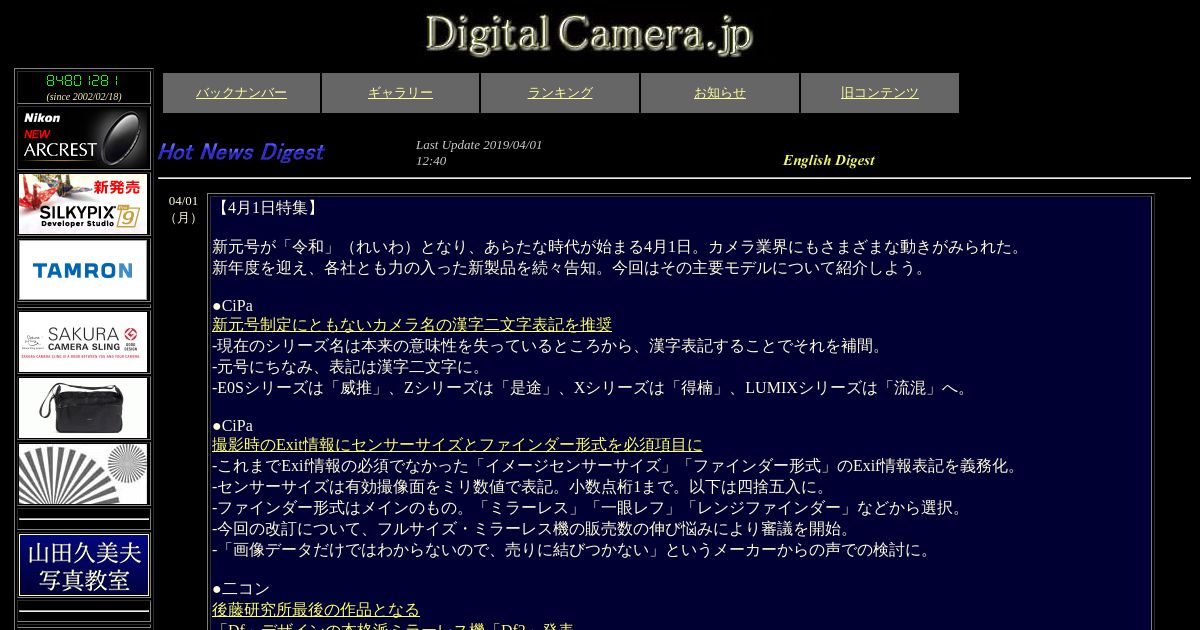Open the 旧コンテンツ navigation item
Image resolution: width=1200 pixels, height=630 pixels.
[x=879, y=93]
